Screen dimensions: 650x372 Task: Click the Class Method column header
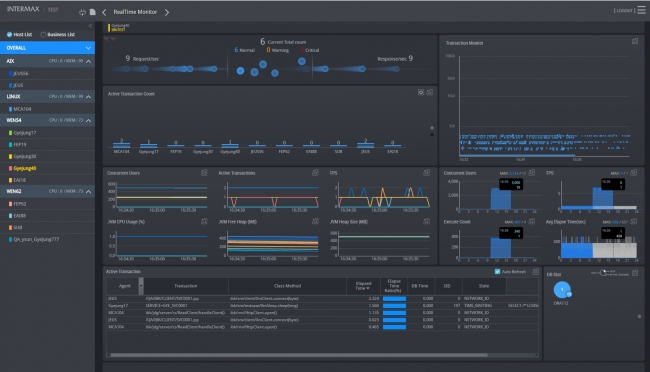point(287,286)
